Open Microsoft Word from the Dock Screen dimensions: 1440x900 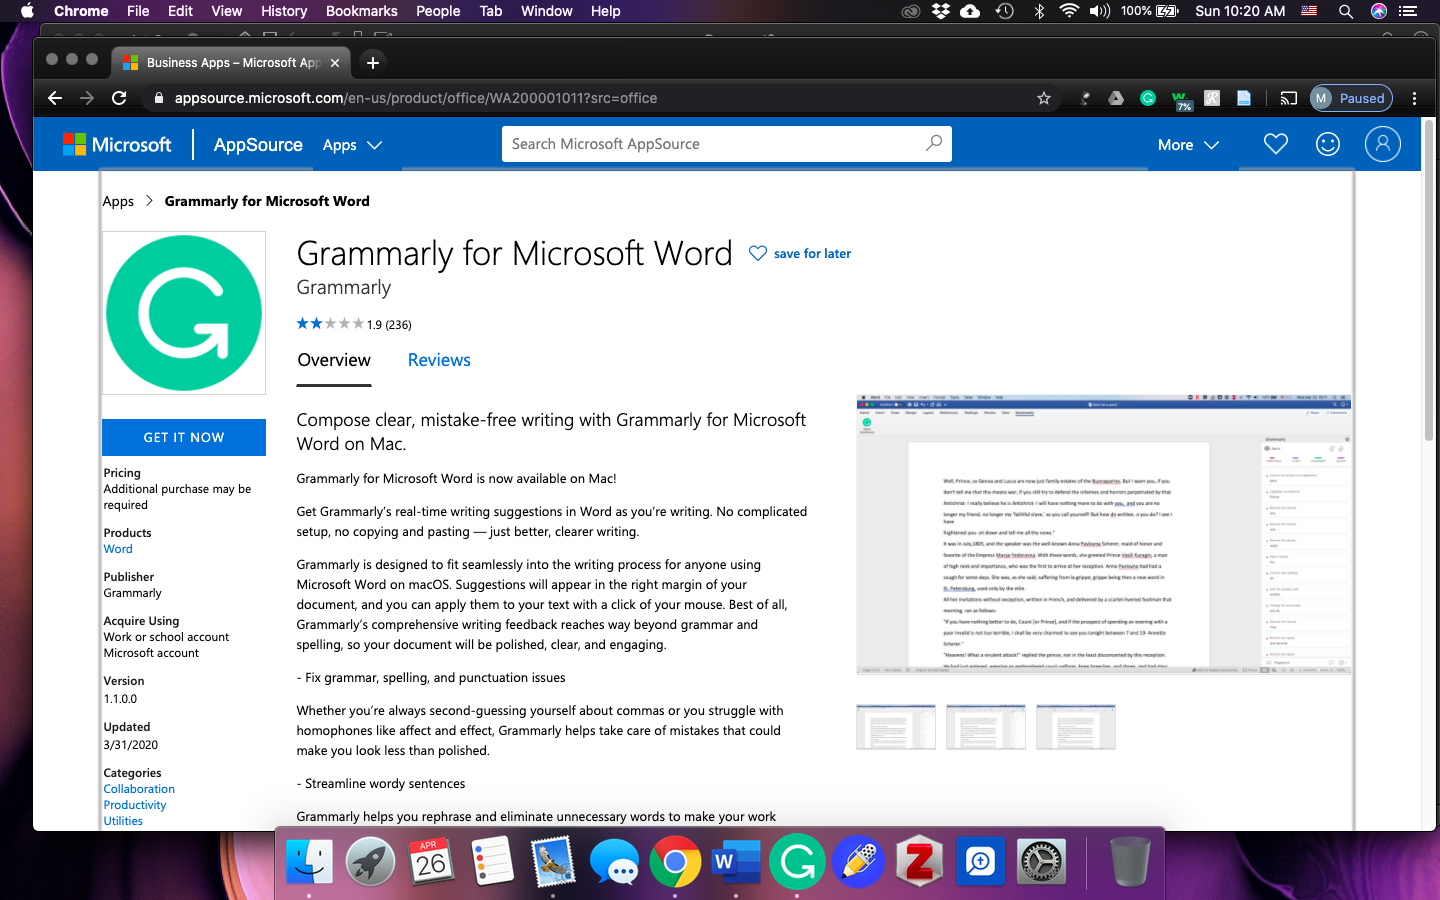[736, 861]
